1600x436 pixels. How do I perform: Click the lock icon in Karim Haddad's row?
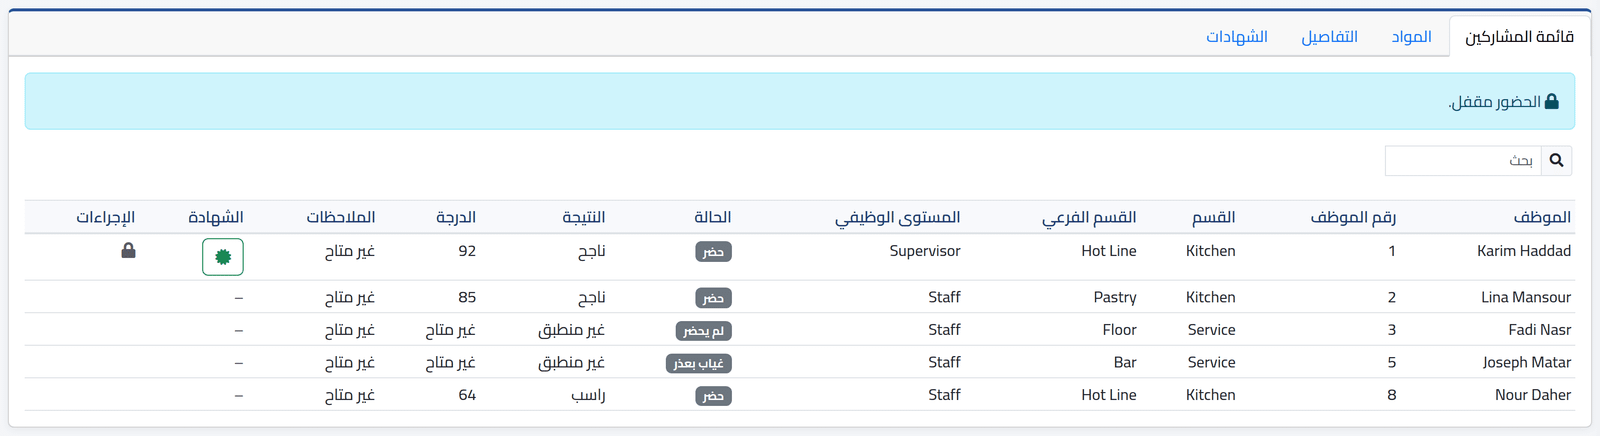[128, 250]
